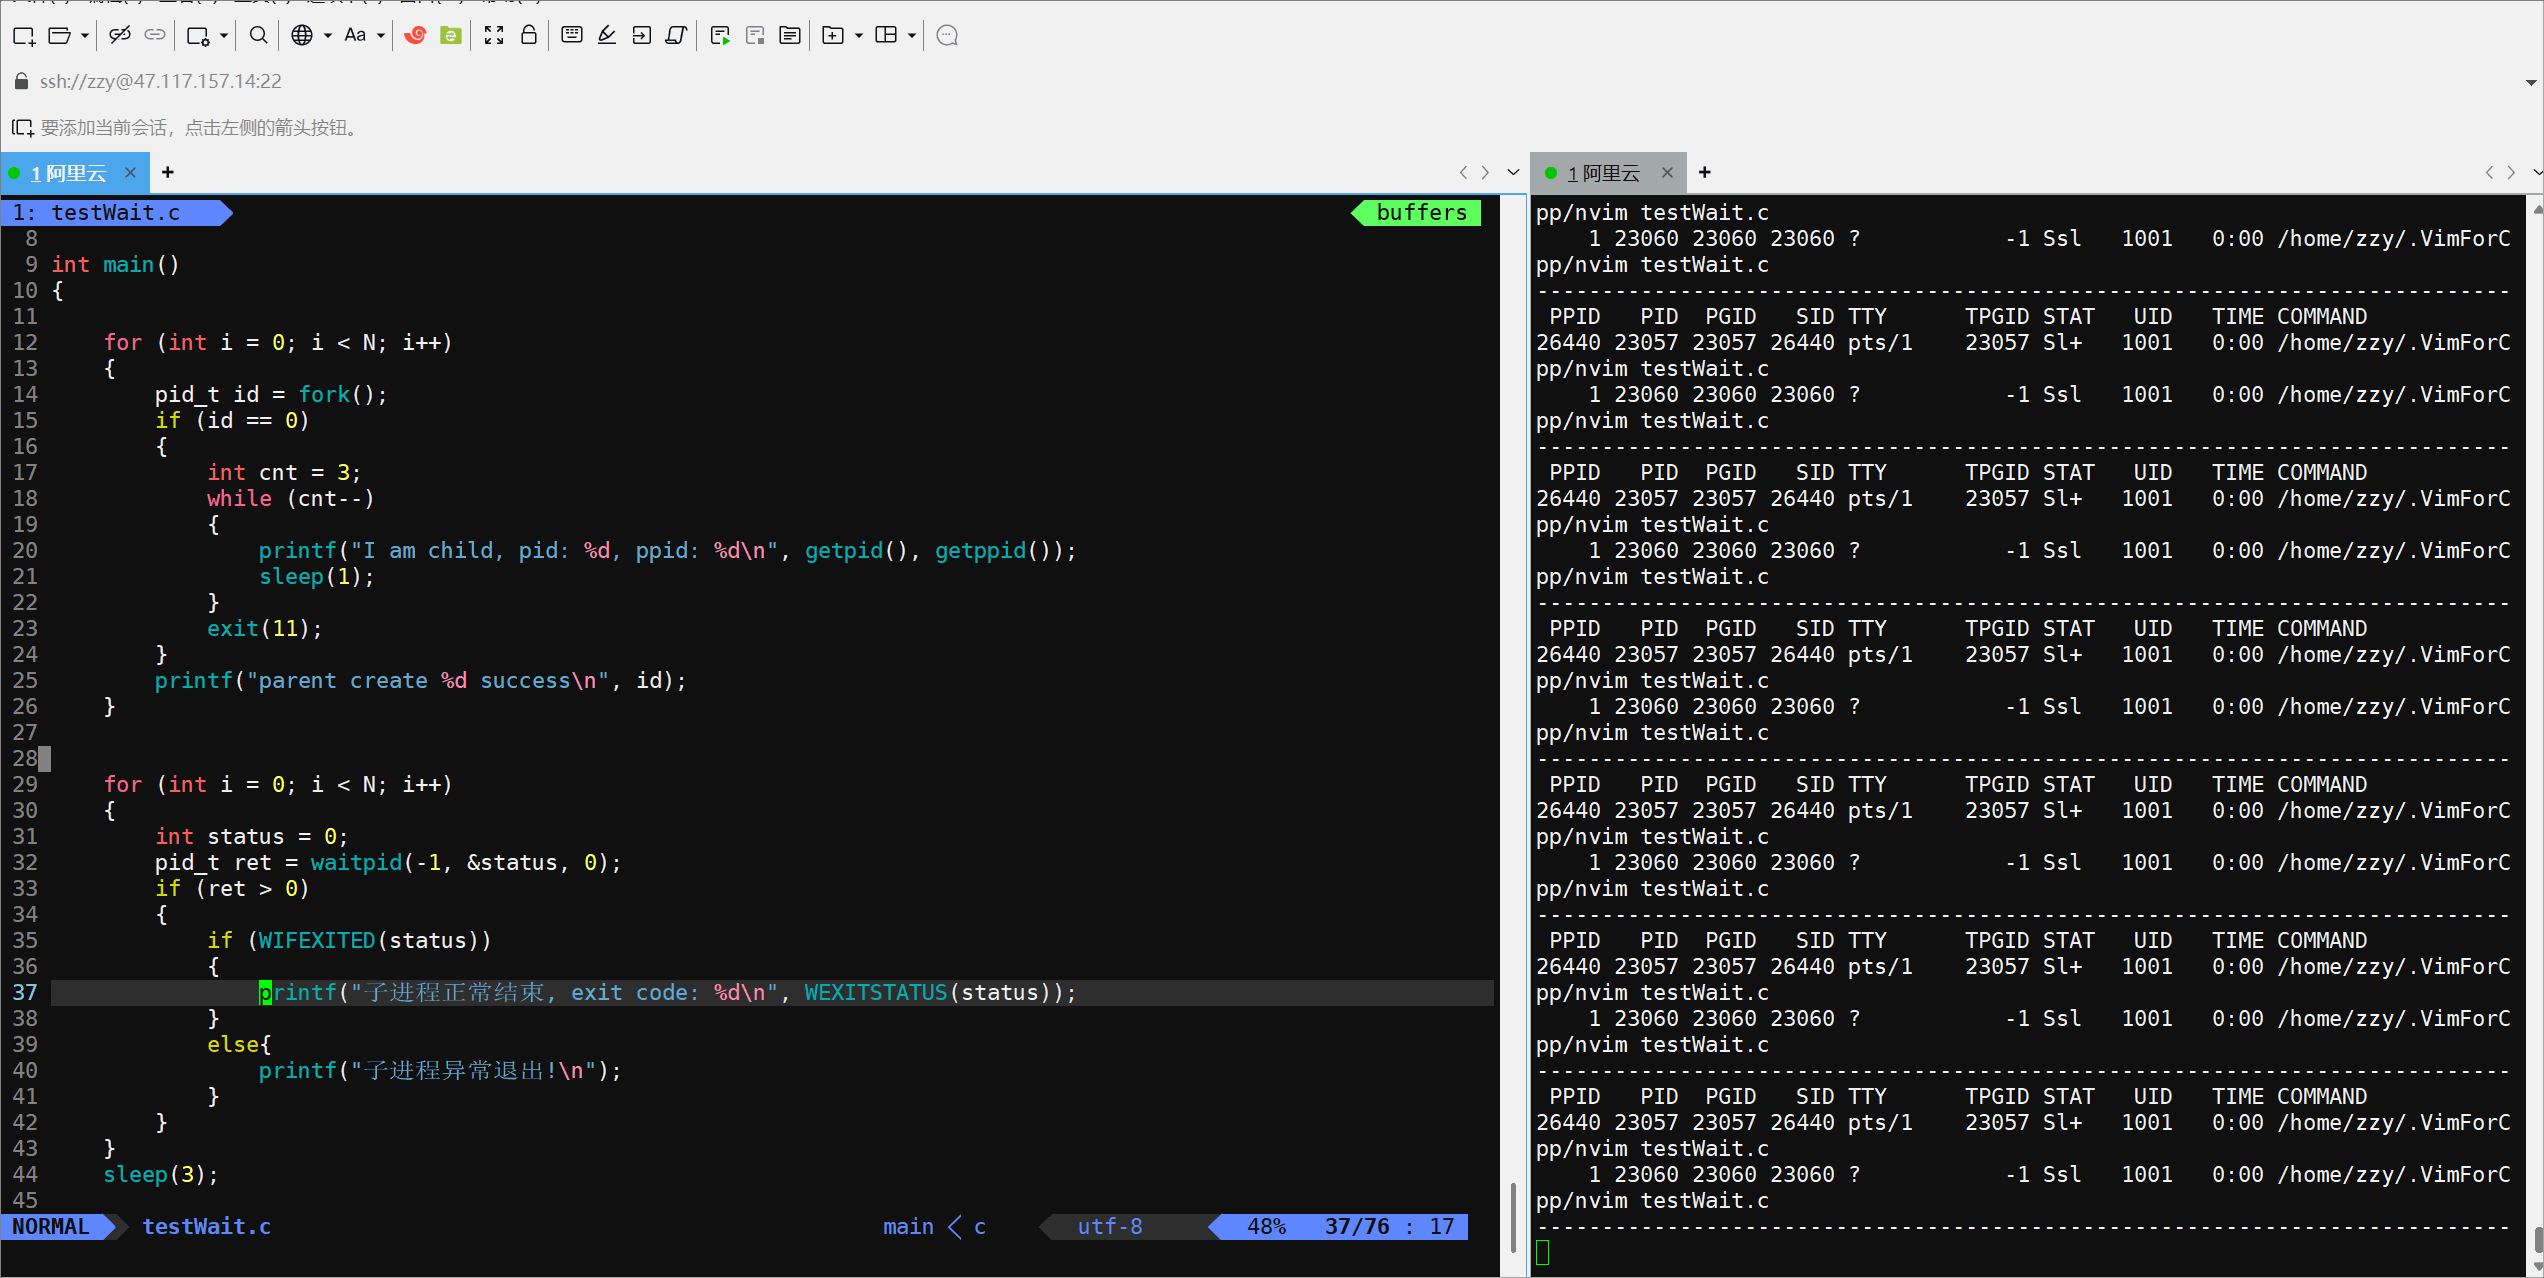The width and height of the screenshot is (2544, 1278).
Task: Expand the open session folder dropdown
Action: pyautogui.click(x=85, y=36)
